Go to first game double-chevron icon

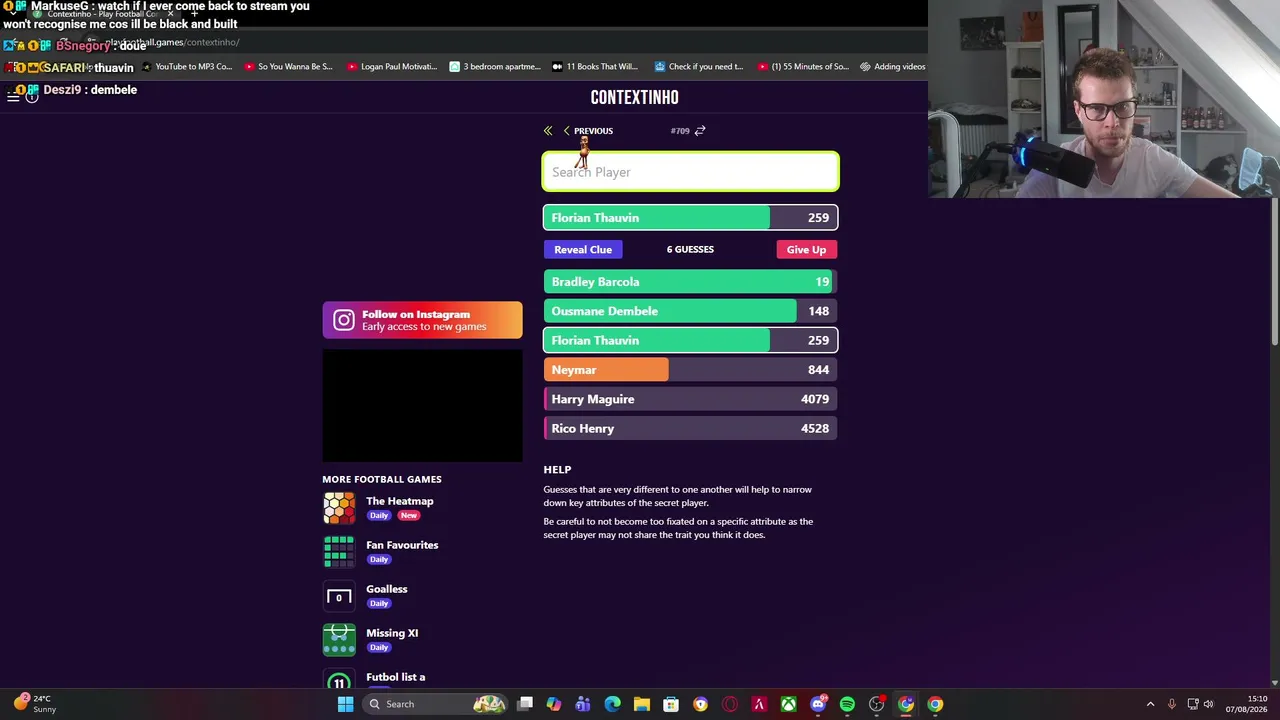tap(548, 131)
